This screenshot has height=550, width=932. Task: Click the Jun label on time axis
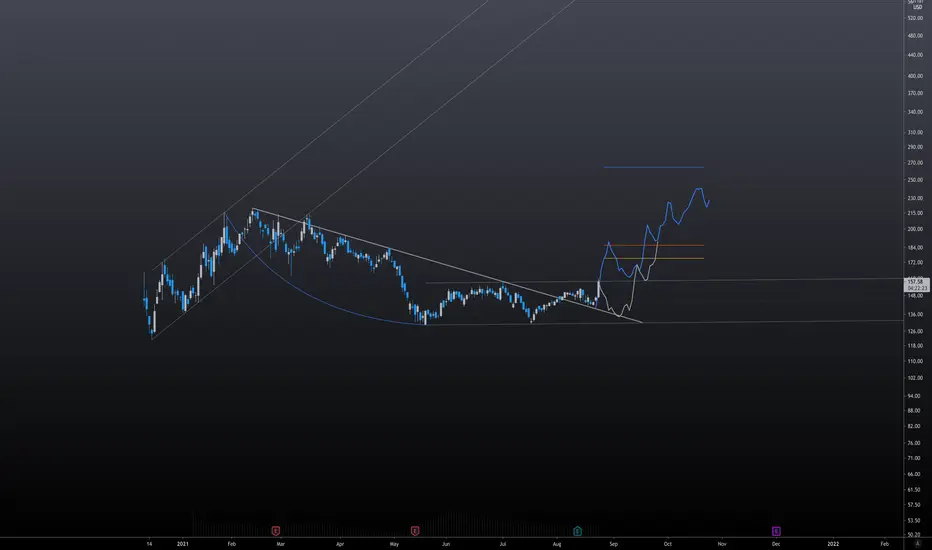coord(446,543)
